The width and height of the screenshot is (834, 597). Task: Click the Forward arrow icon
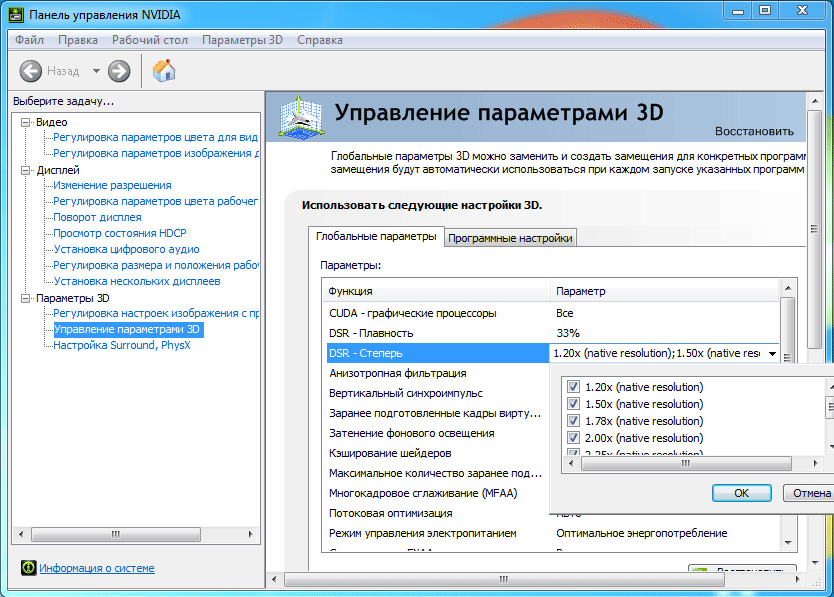click(119, 71)
